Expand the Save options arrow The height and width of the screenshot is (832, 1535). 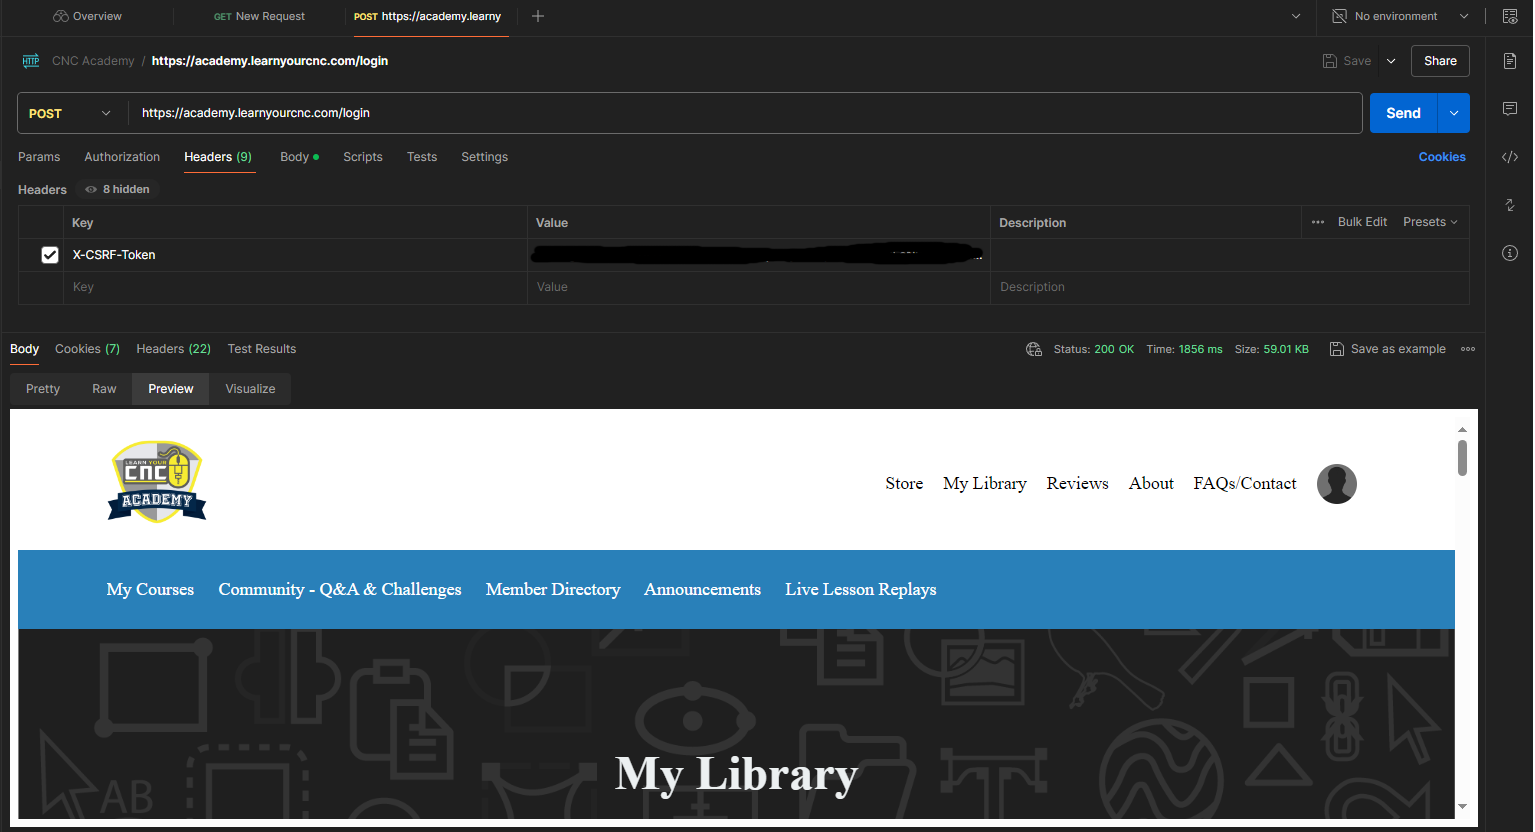coord(1391,61)
